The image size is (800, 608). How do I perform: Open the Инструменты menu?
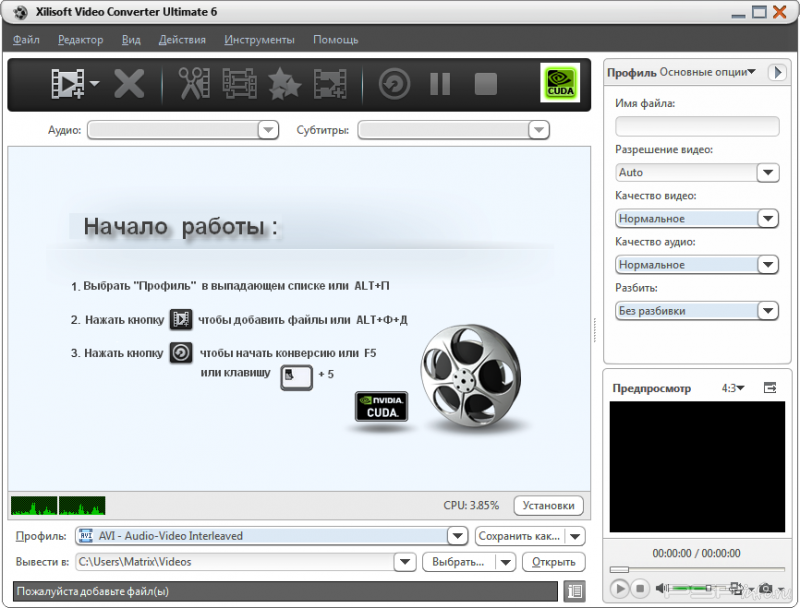click(x=259, y=40)
